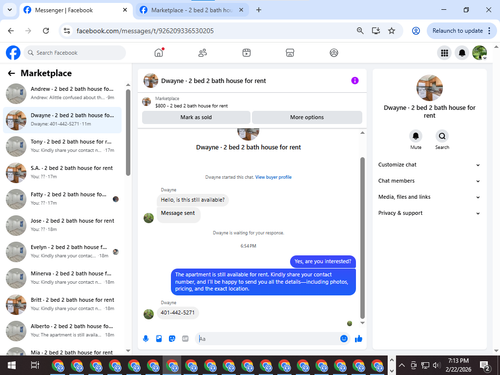Open the Video/Watch icon
The height and width of the screenshot is (375, 500).
point(246,53)
